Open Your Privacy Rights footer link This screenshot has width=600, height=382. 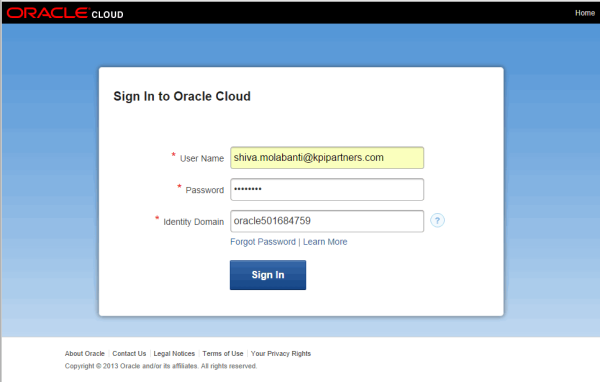tap(281, 354)
